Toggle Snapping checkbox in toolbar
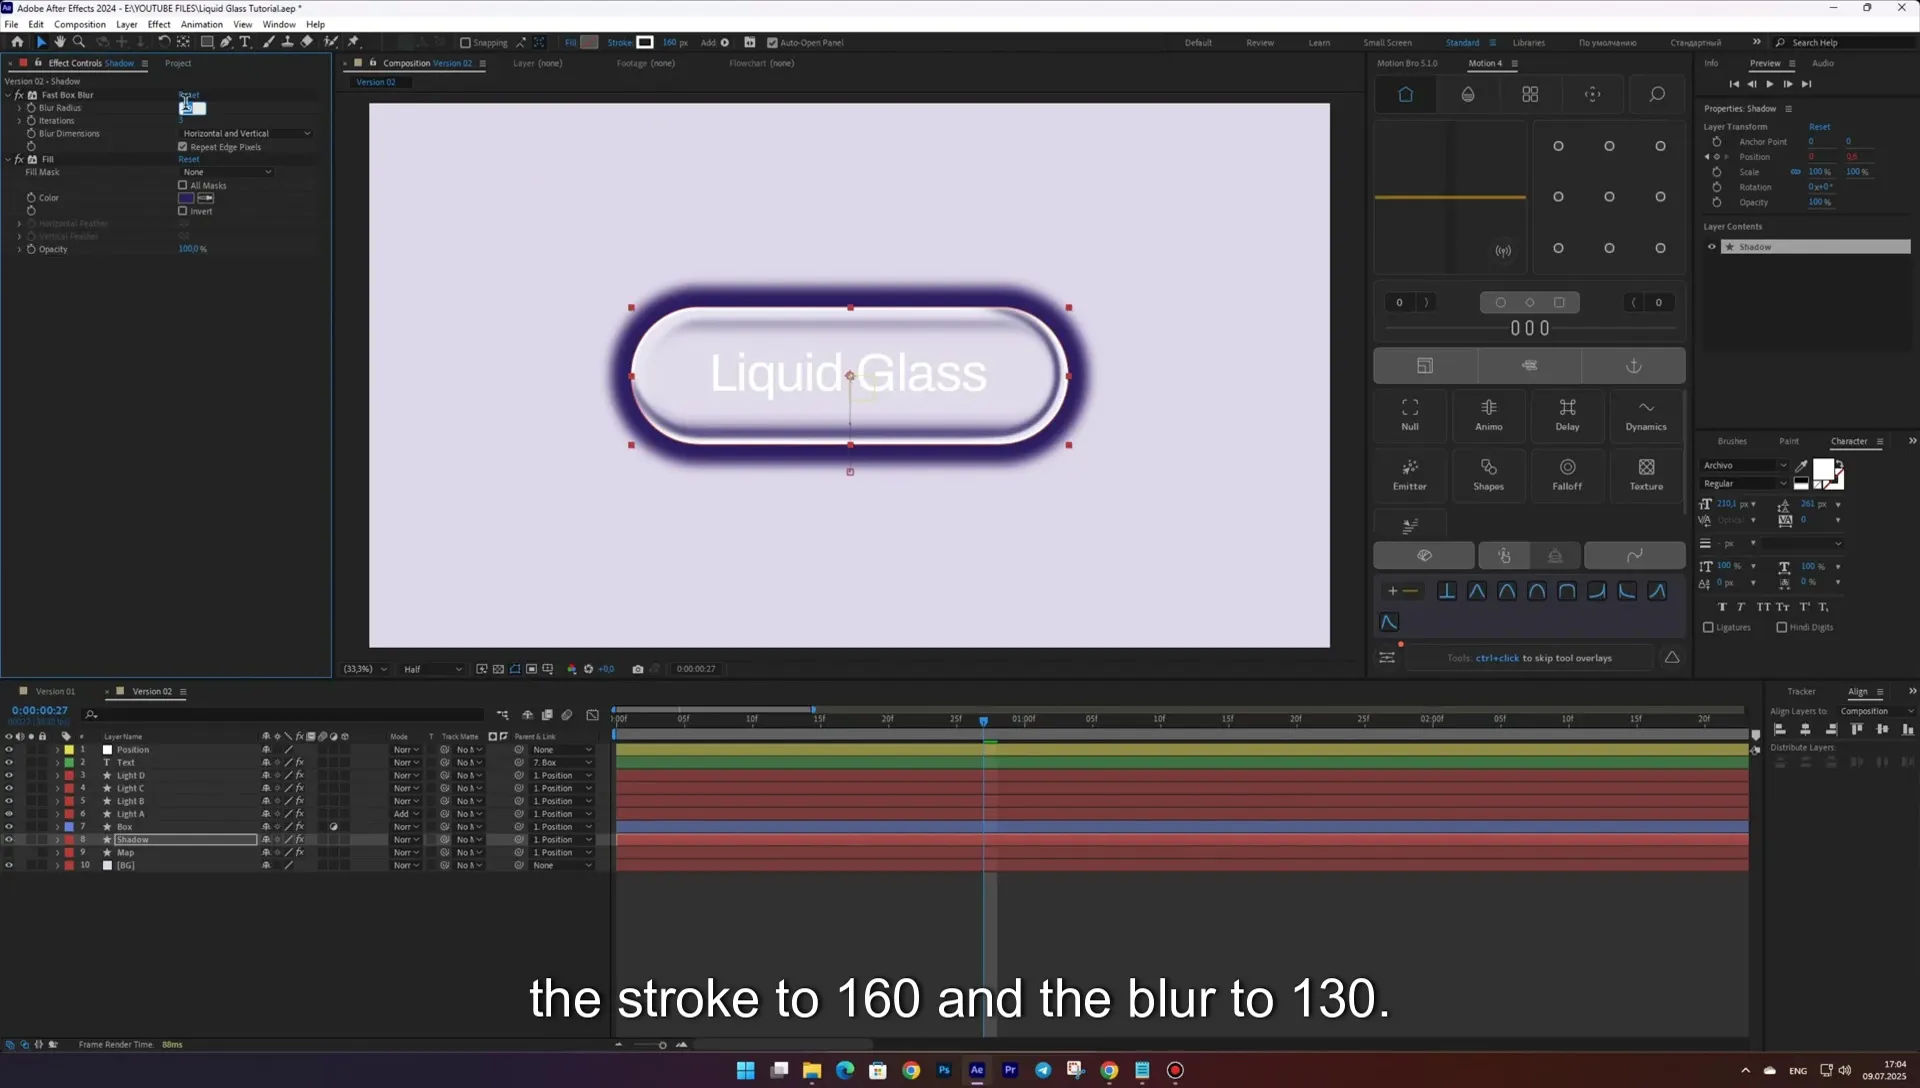Image resolution: width=1920 pixels, height=1088 pixels. pos(465,43)
